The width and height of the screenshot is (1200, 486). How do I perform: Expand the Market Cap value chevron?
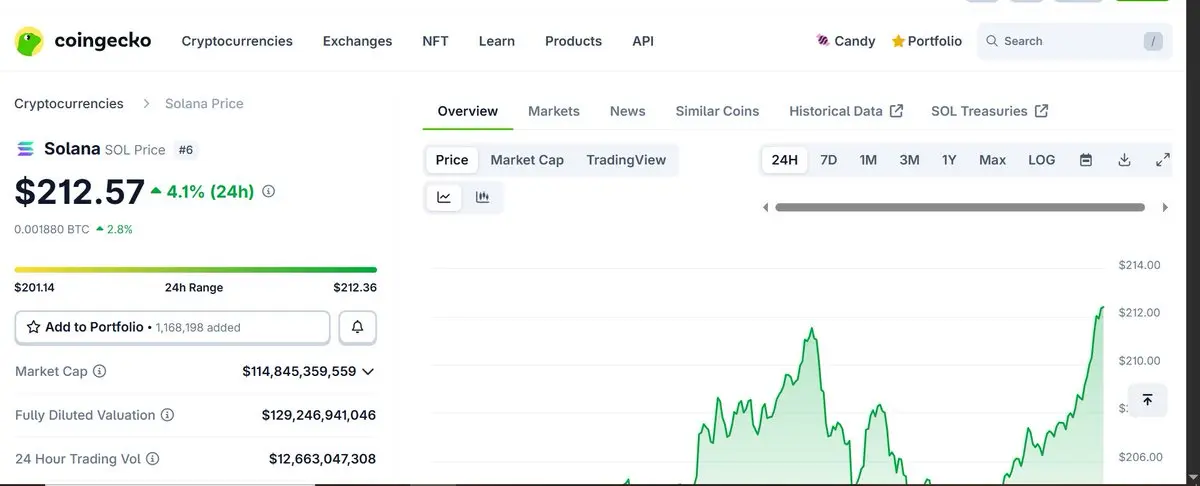[368, 372]
